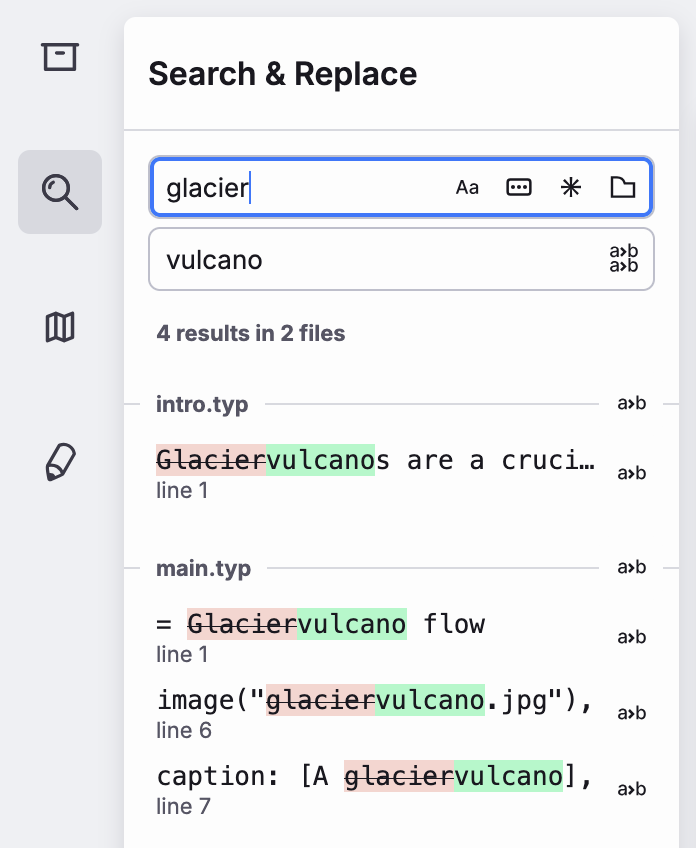Image resolution: width=696 pixels, height=848 pixels.
Task: Replace match in 'Glaciers are a cruci…' row
Action: tap(632, 473)
